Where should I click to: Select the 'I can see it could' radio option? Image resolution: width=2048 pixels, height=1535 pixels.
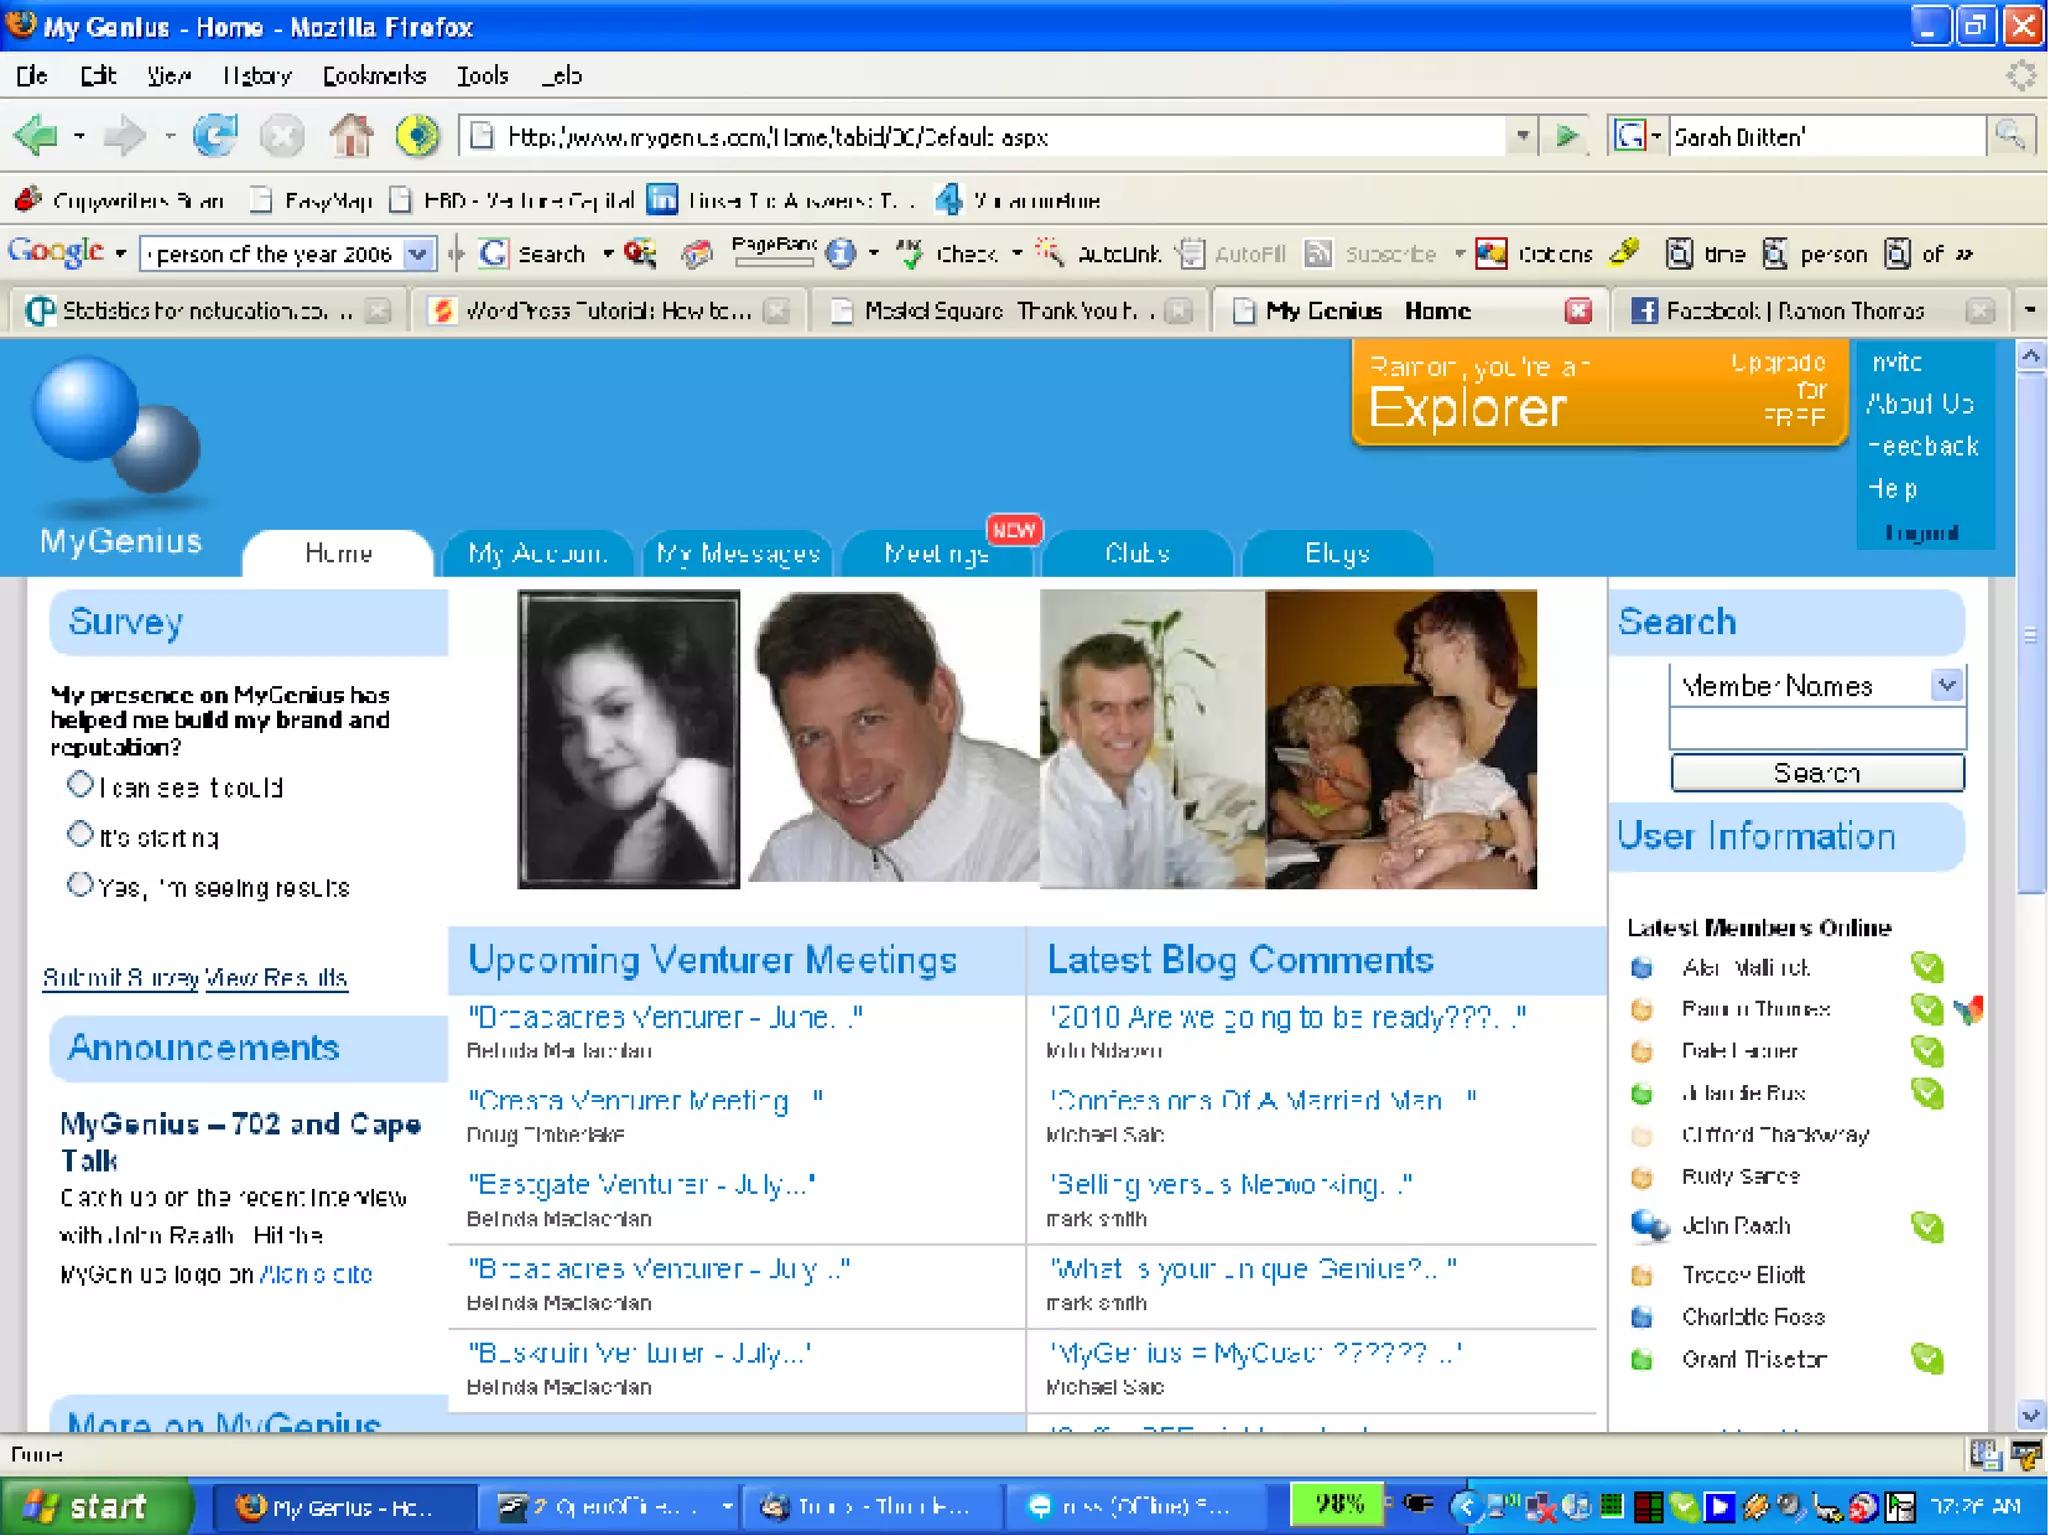coord(80,785)
